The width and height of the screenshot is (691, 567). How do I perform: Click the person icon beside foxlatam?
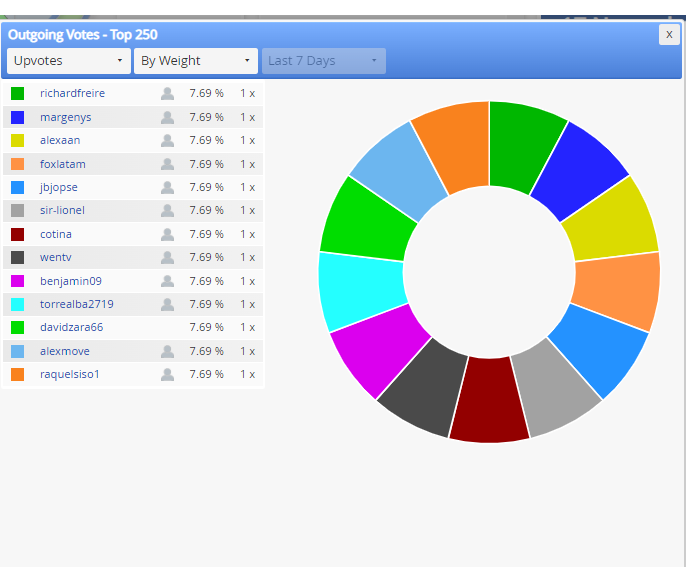pos(167,164)
